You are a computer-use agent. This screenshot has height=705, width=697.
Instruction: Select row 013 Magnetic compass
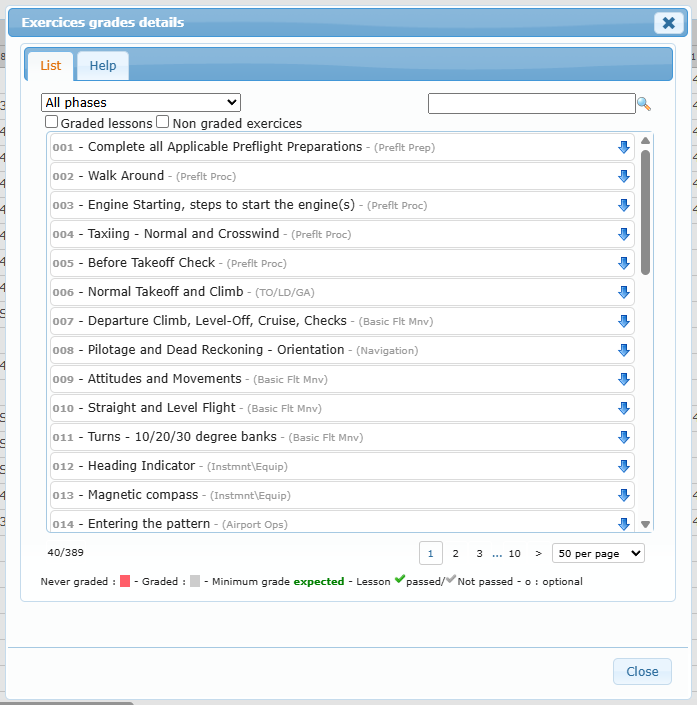(342, 495)
